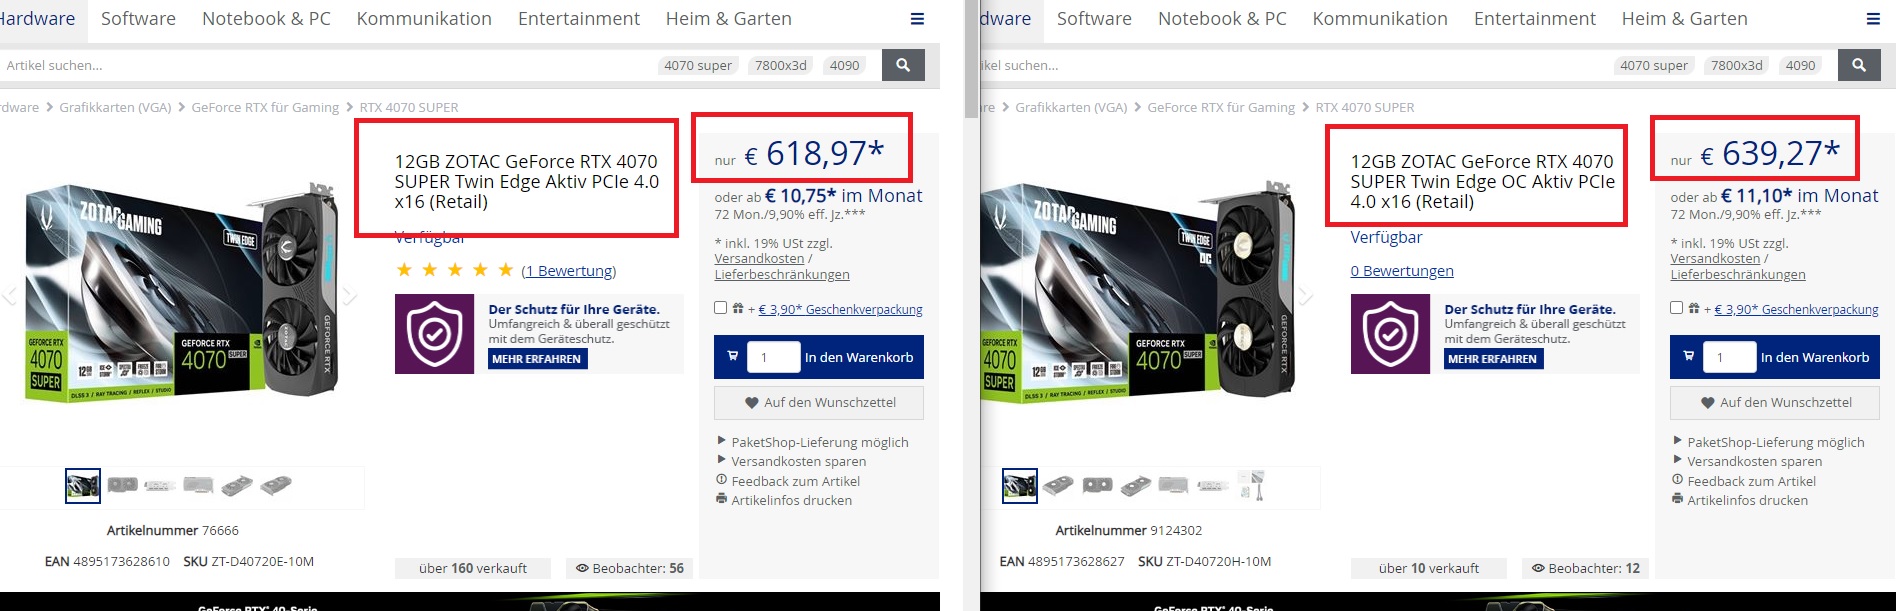This screenshot has height=611, width=1903.
Task: Click the purple shield protection icon on right page
Action: (x=1390, y=334)
